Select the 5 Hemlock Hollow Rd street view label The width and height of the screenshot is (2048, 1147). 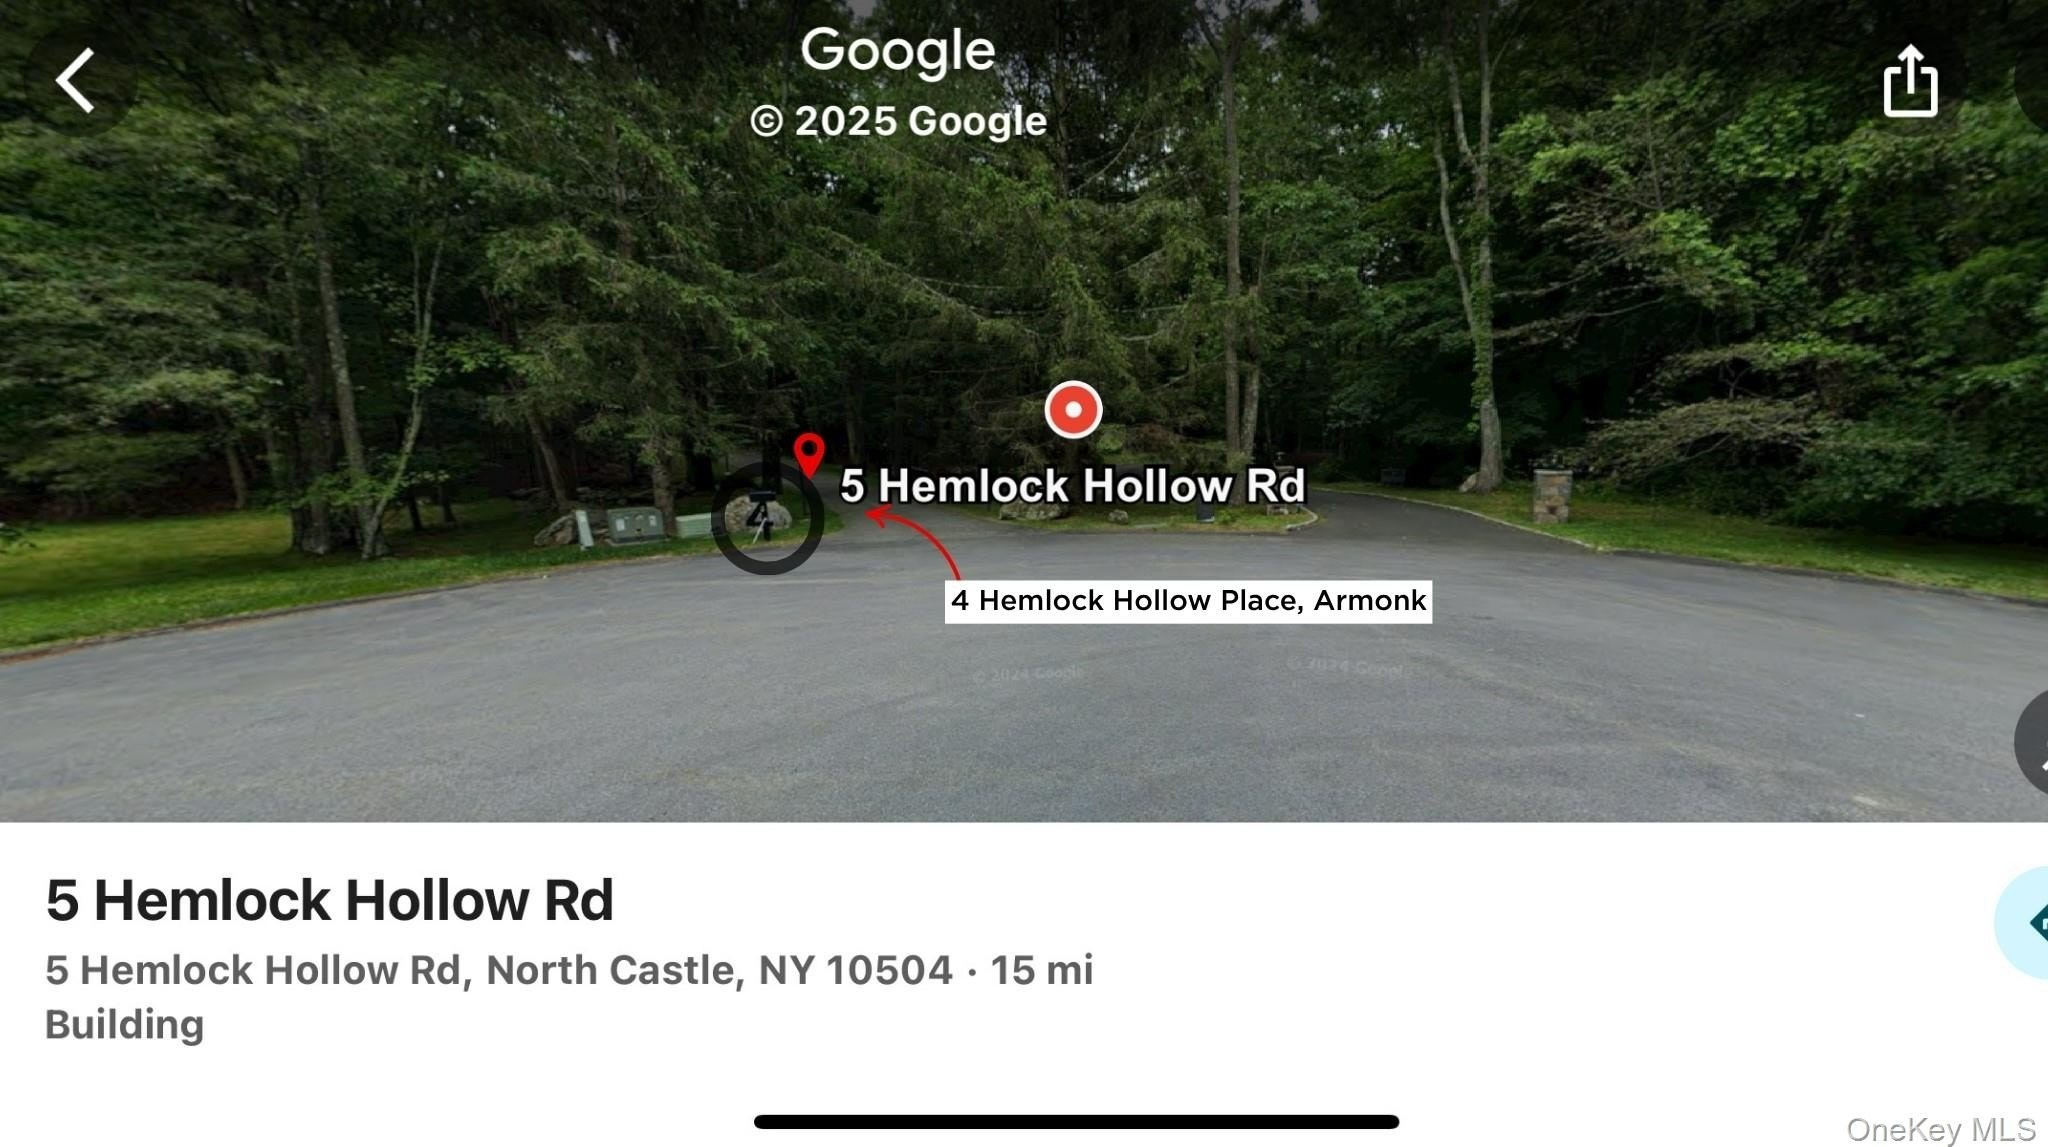(1072, 486)
